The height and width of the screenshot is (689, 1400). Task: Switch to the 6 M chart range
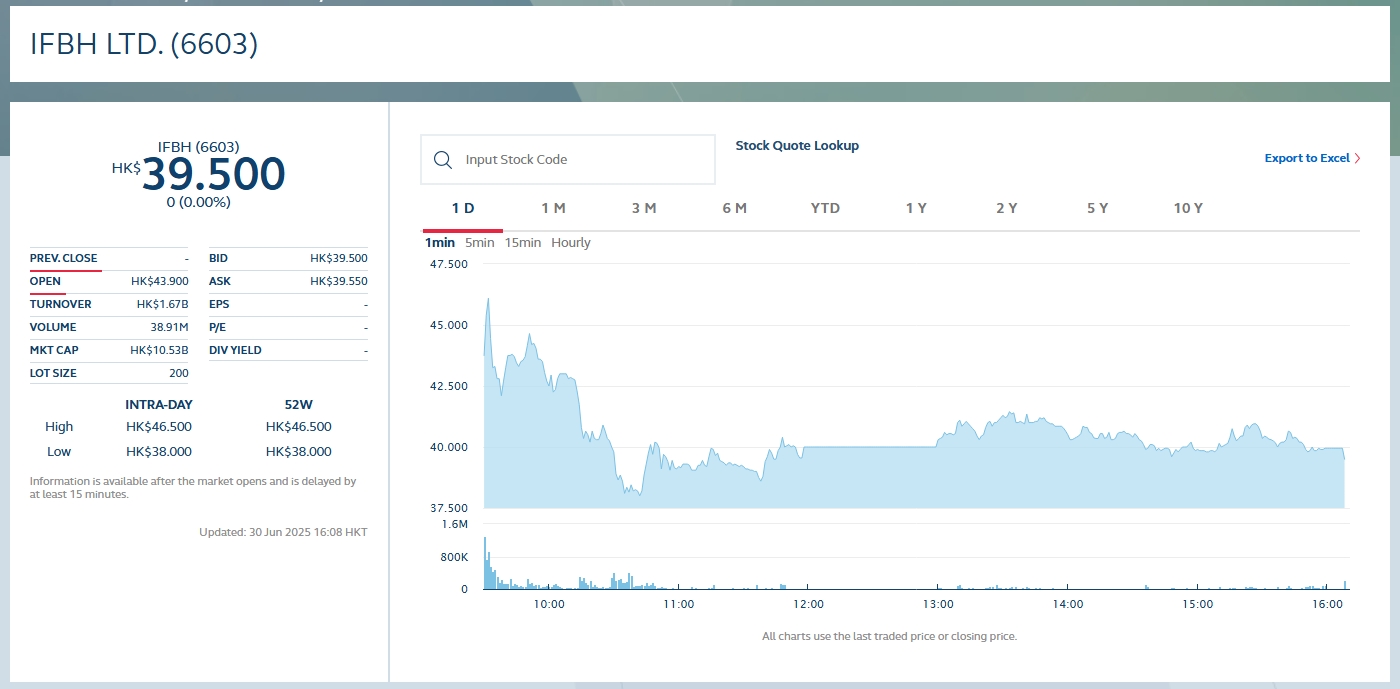pyautogui.click(x=734, y=208)
